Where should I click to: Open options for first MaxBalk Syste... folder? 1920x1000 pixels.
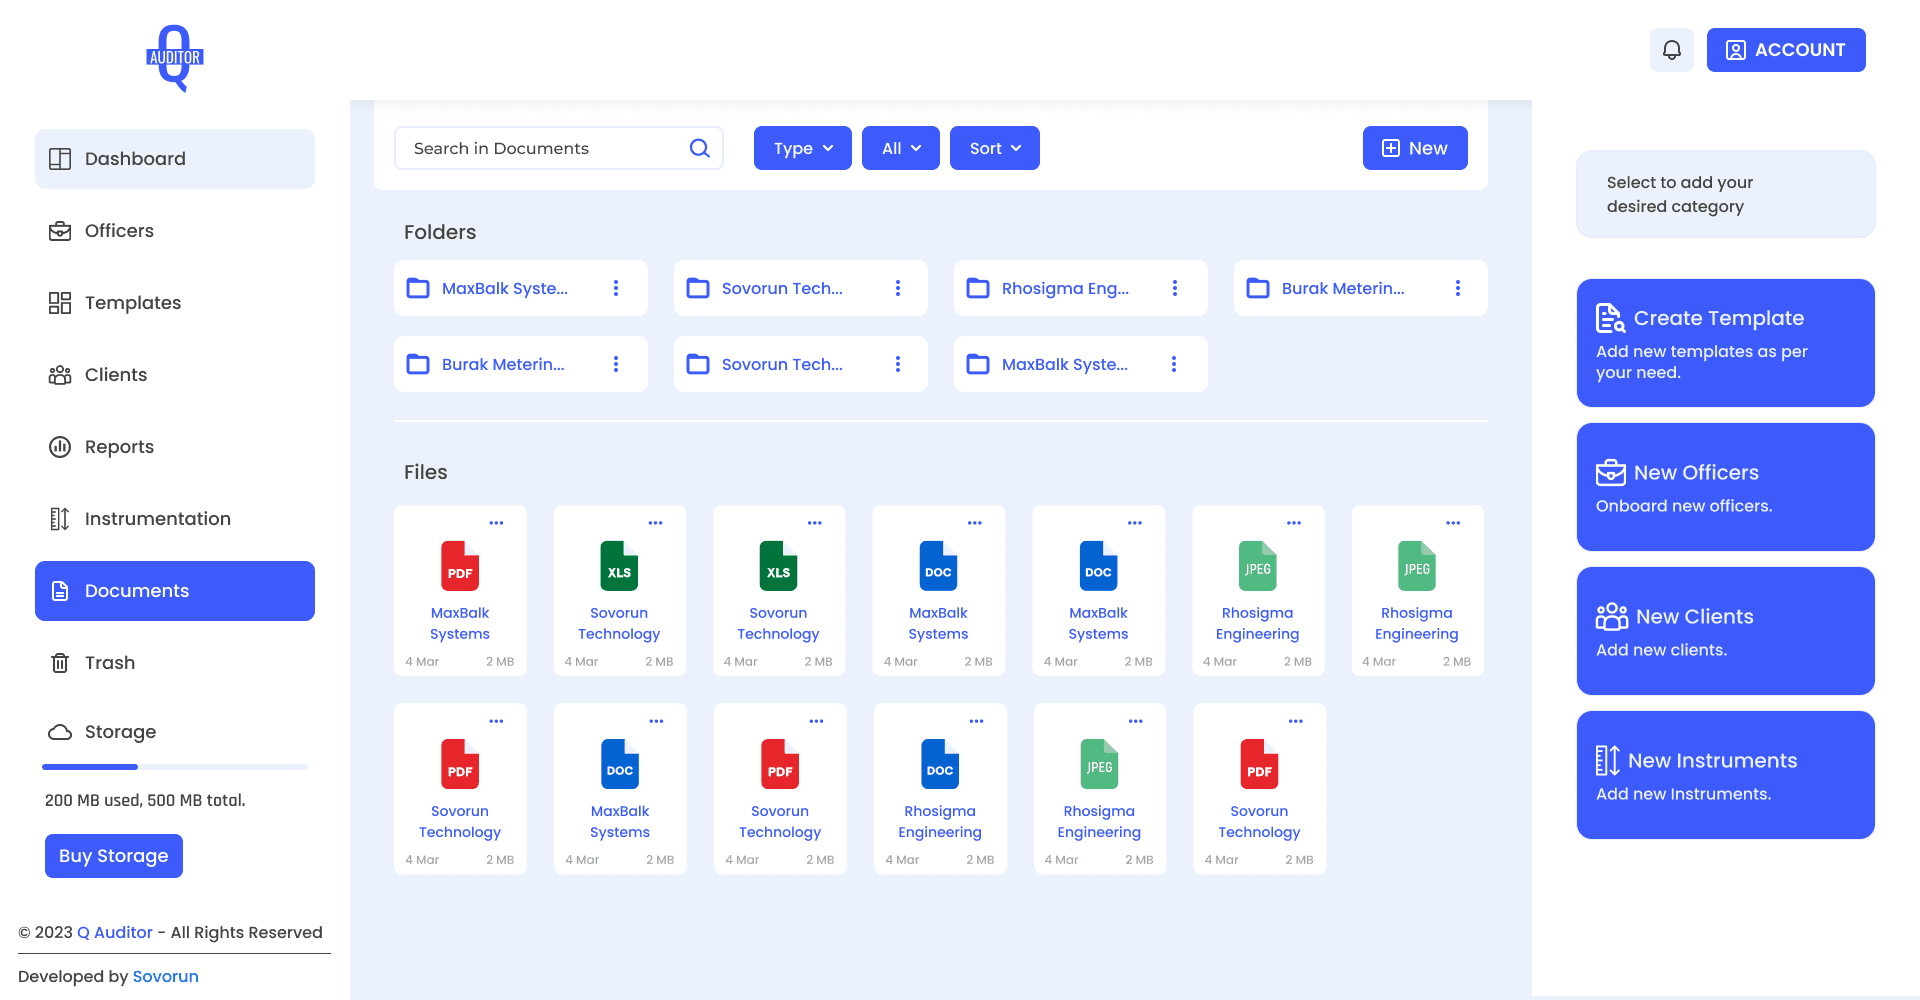pyautogui.click(x=616, y=288)
